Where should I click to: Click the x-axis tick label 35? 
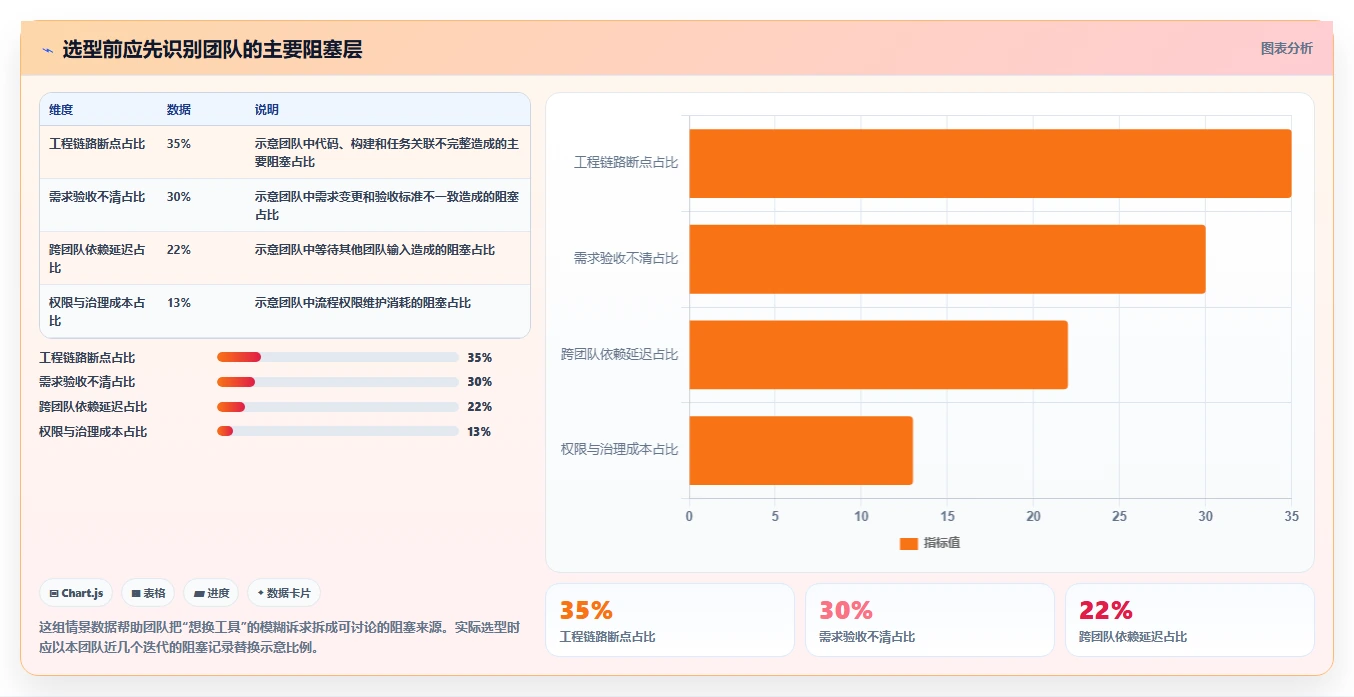point(1291,517)
